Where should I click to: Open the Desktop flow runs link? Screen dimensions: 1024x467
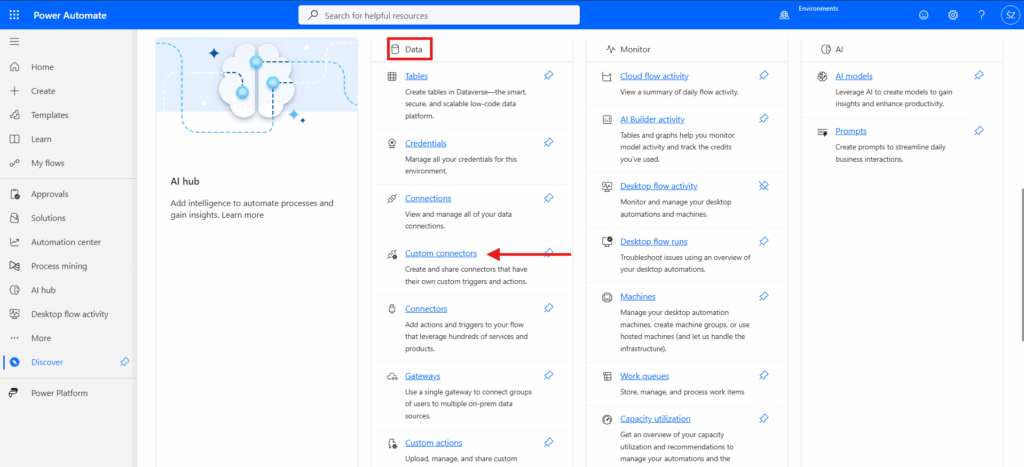tap(654, 242)
